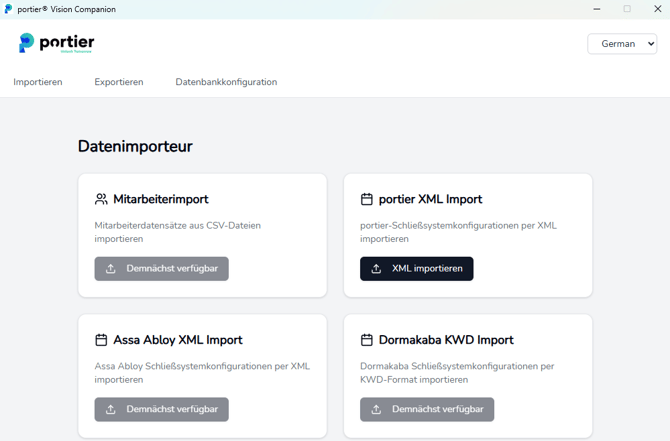Click Demnächst verfügbar under Assa Abloy XML Import
This screenshot has height=441, width=670.
162,410
